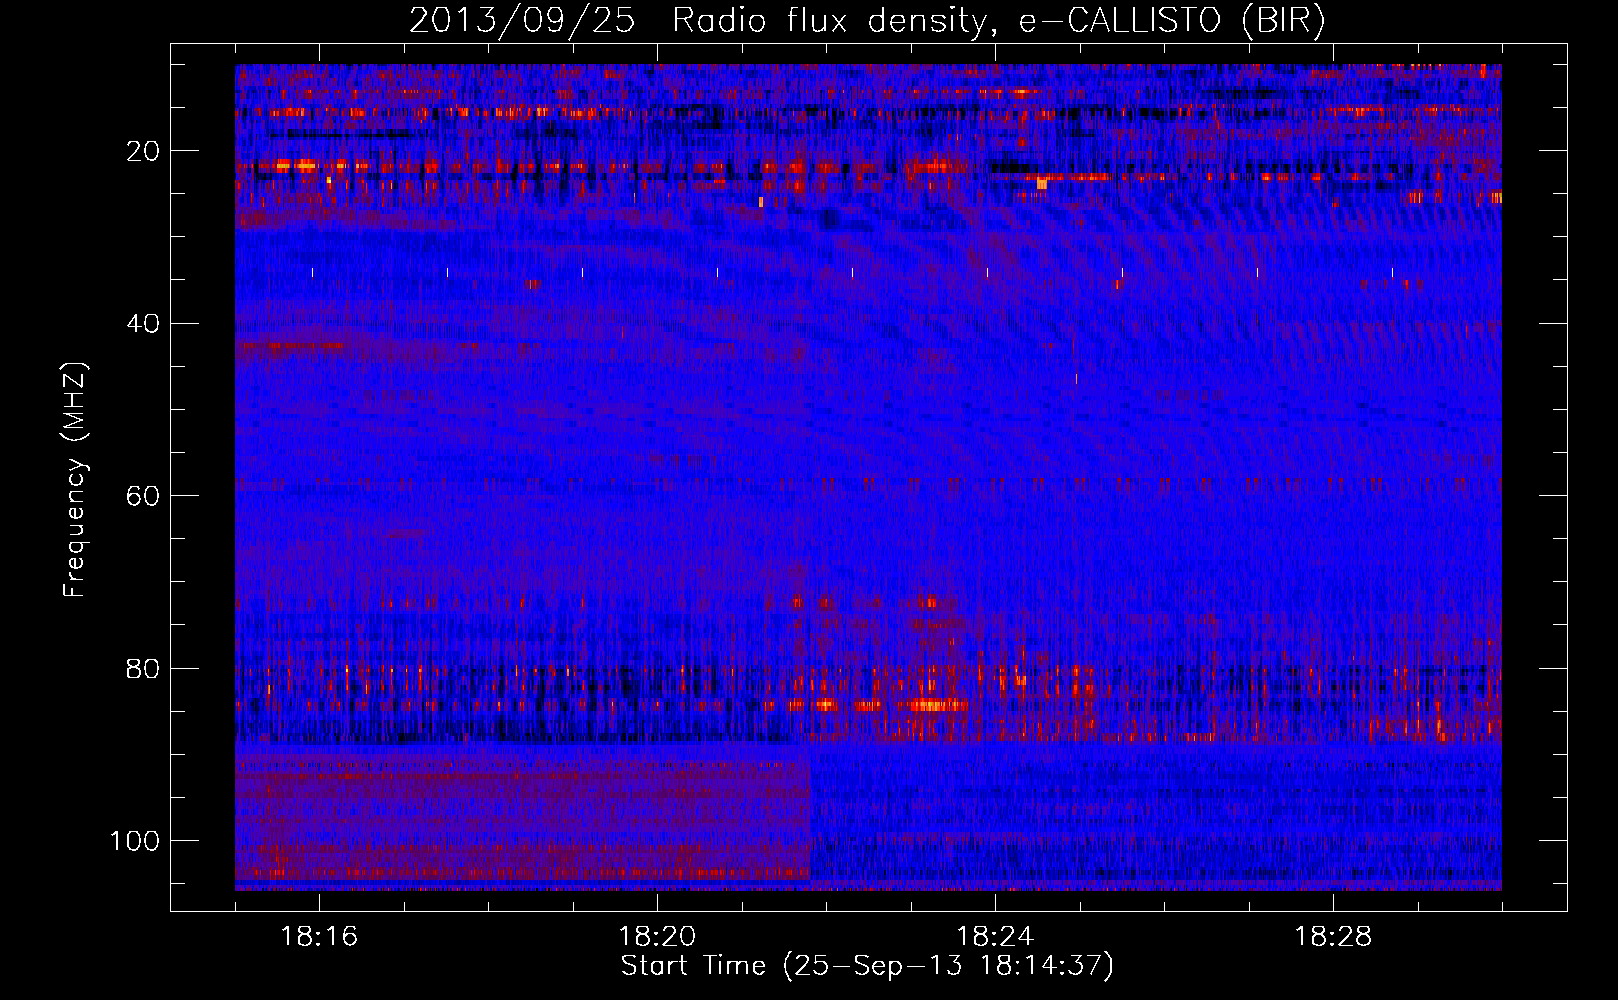Click the 18:20 time axis label
Viewport: 1618px width, 1000px height.
(x=657, y=937)
